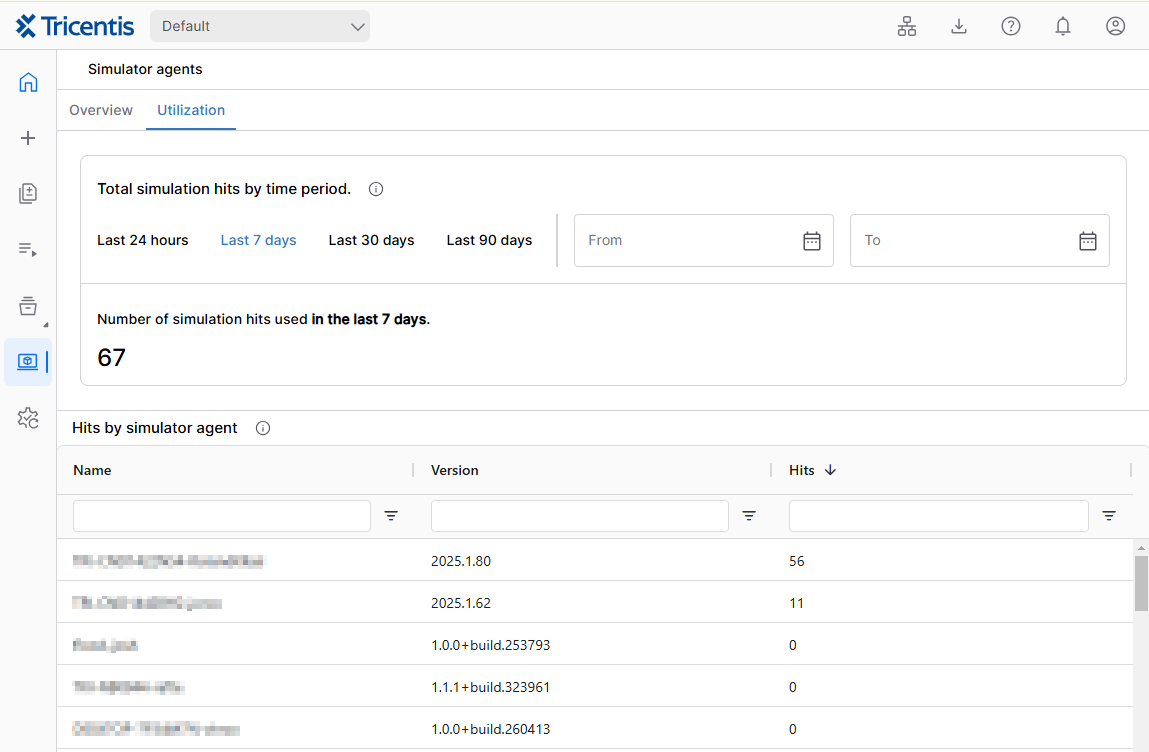Select the Last 24 hours period
The width and height of the screenshot is (1149, 752).
pyautogui.click(x=143, y=240)
